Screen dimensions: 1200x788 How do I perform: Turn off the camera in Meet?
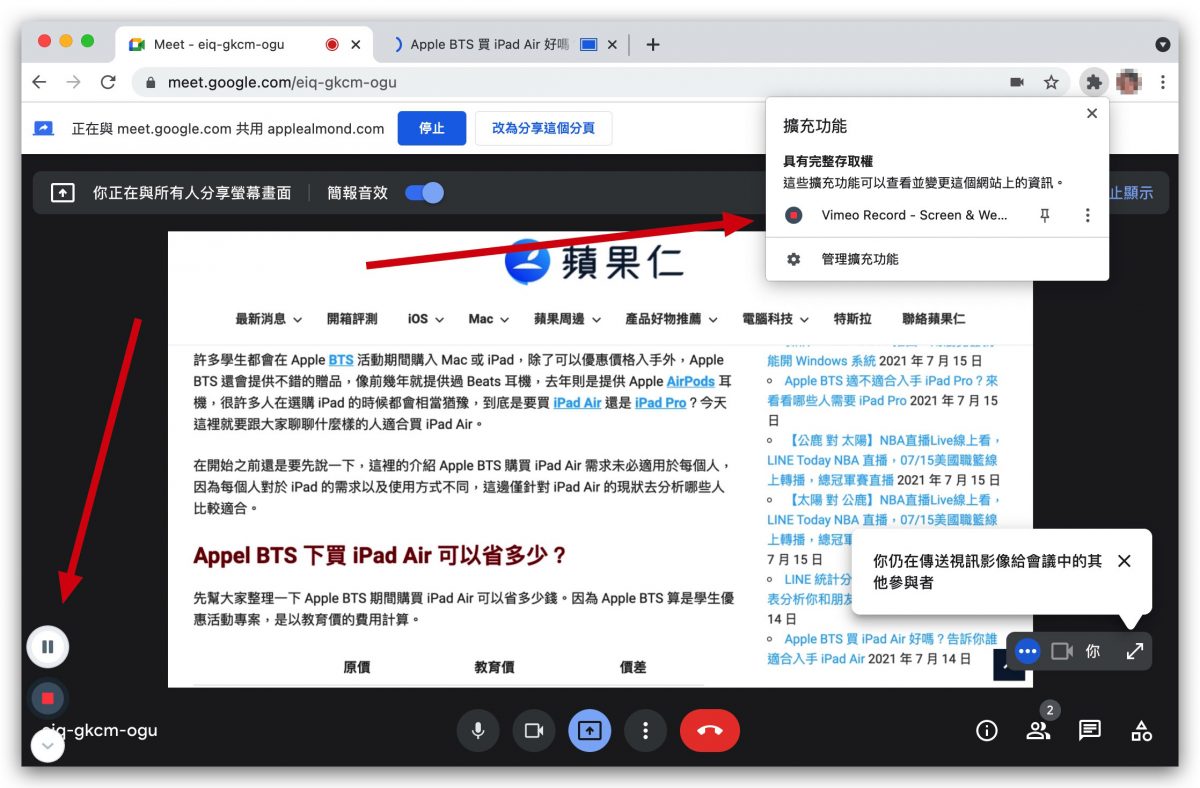tap(534, 731)
